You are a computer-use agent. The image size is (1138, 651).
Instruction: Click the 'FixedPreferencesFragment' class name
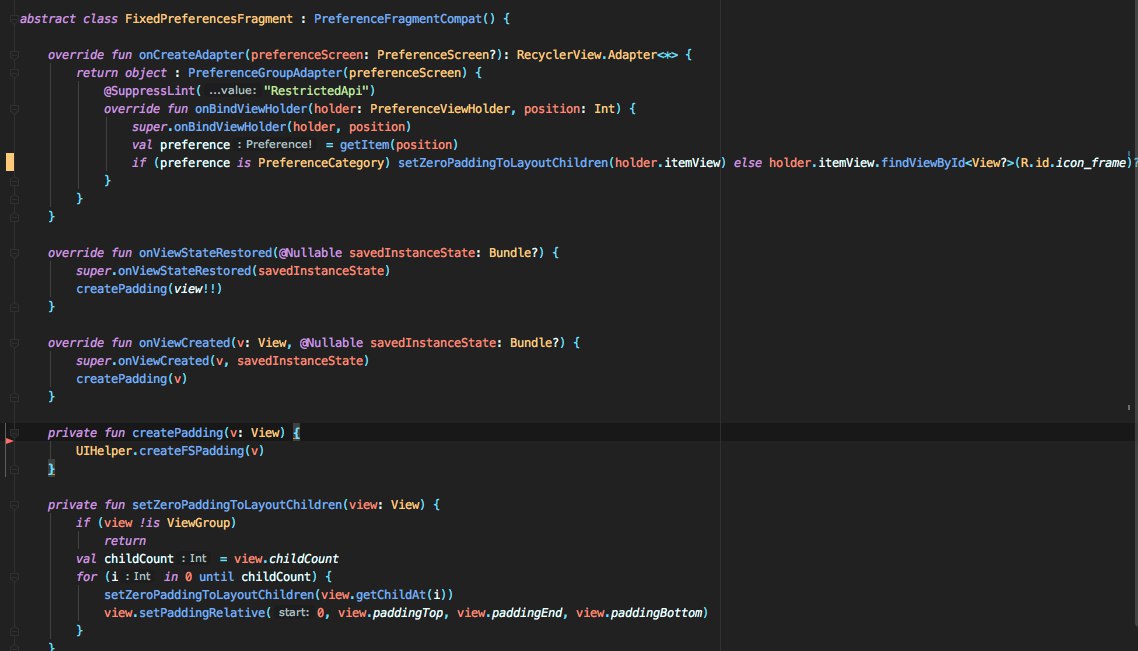pyautogui.click(x=208, y=19)
